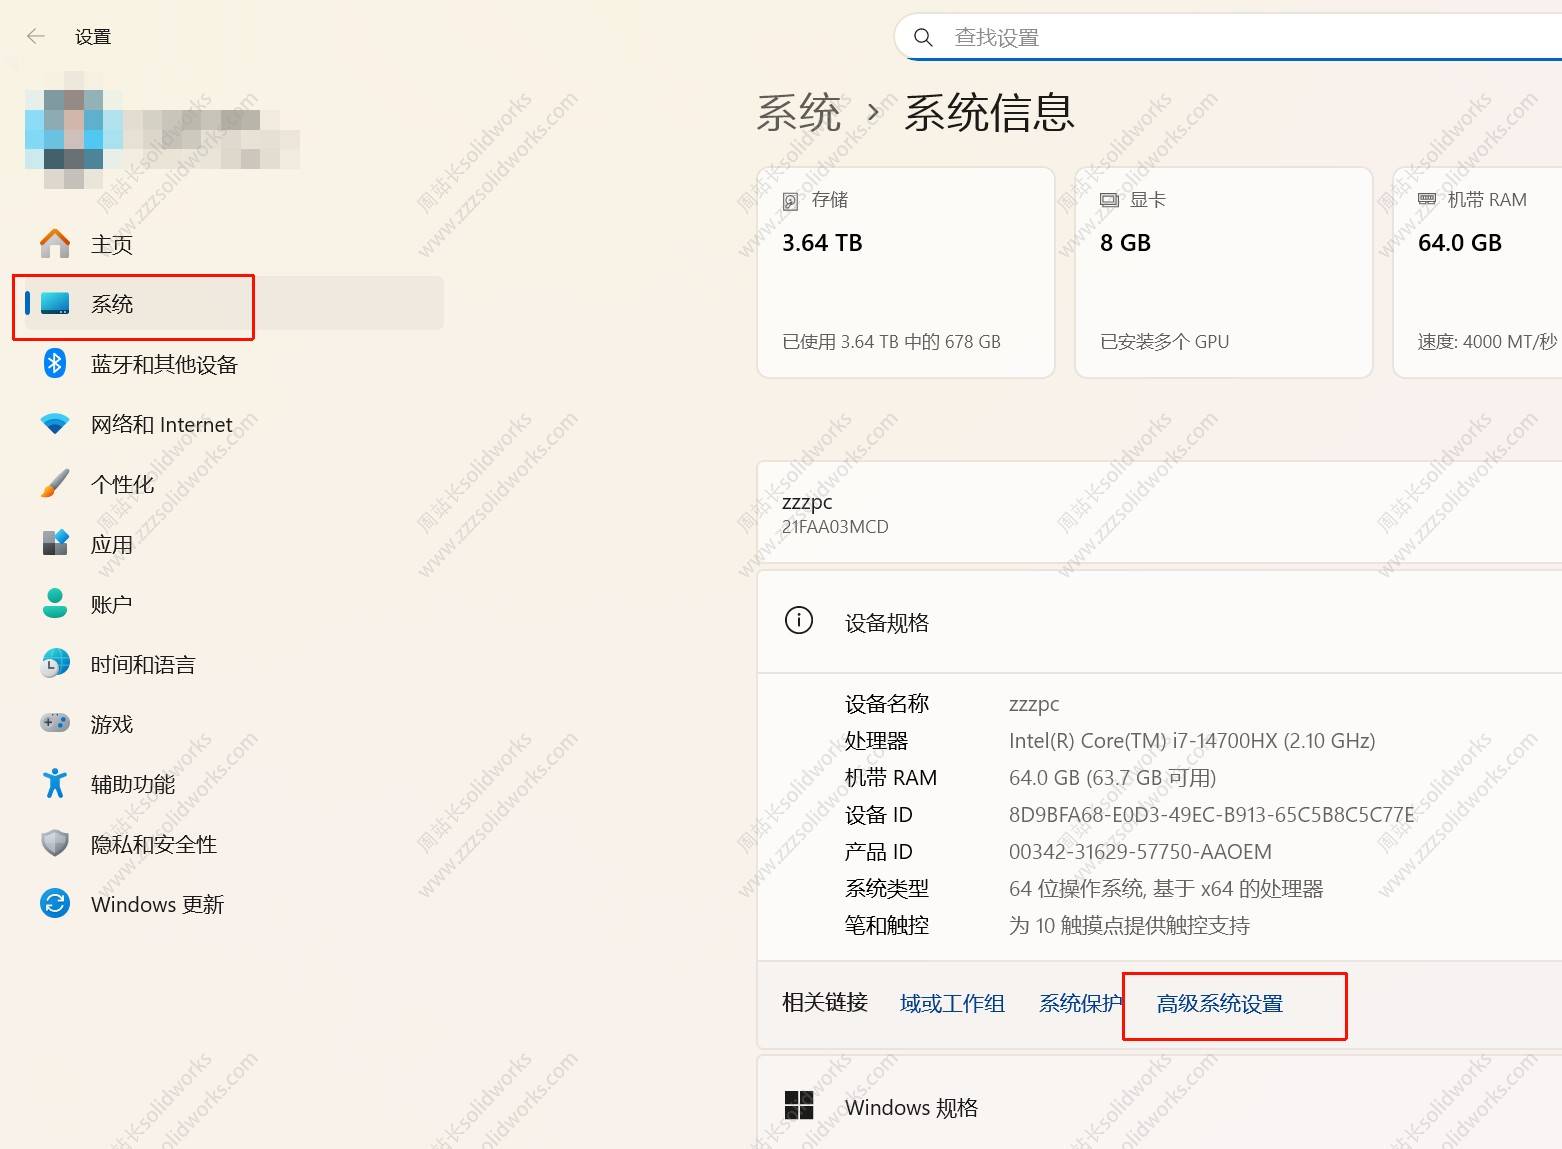
Task: Click the Bluetooth icon in sidebar
Action: click(55, 364)
